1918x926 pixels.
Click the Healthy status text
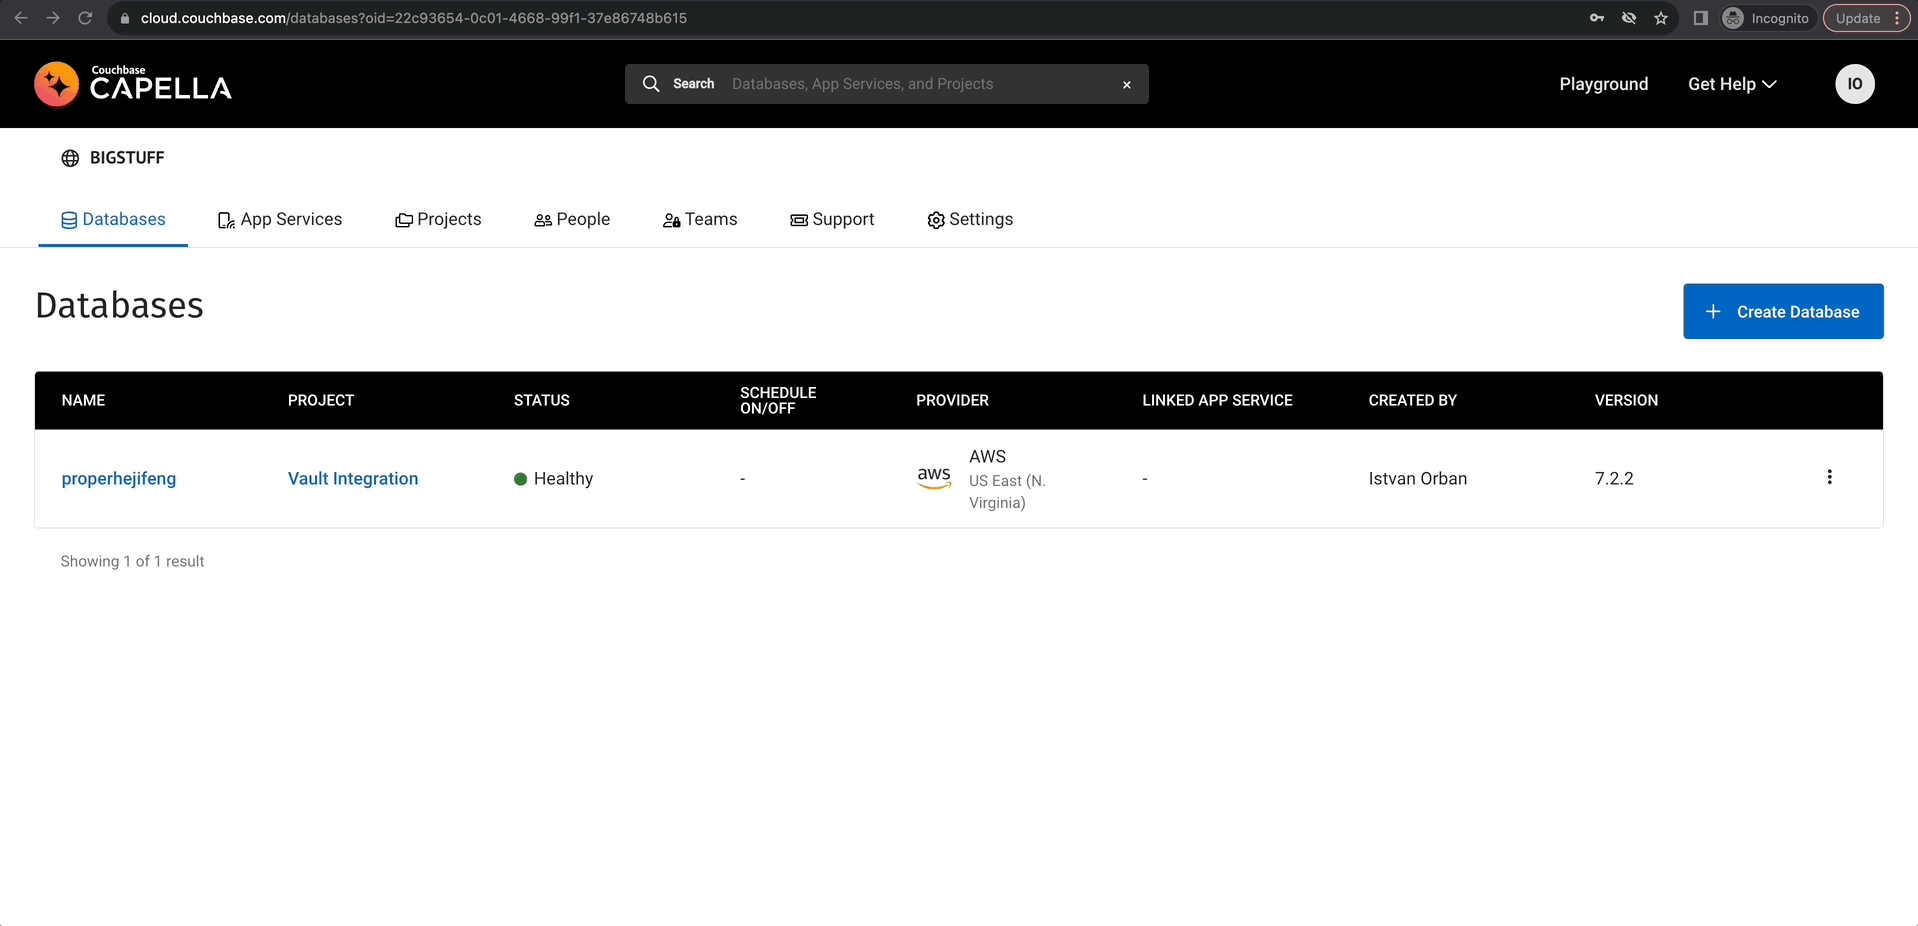pos(563,478)
